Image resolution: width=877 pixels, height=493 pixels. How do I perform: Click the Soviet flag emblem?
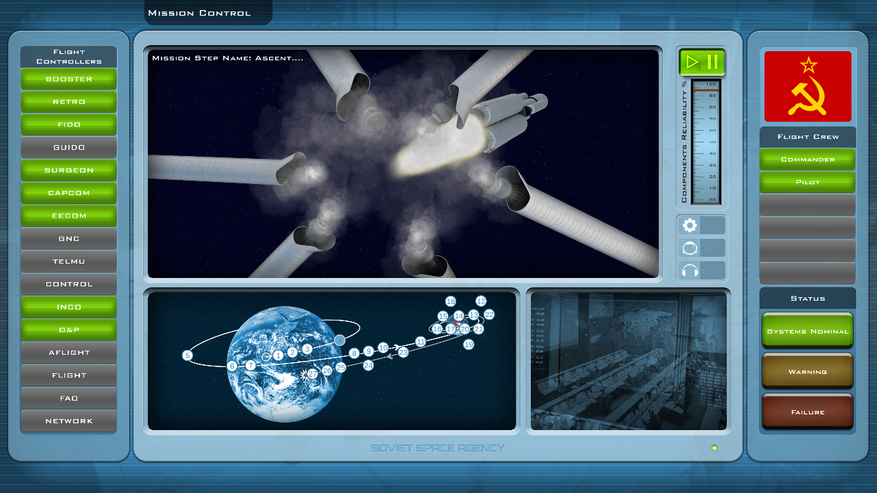(807, 87)
